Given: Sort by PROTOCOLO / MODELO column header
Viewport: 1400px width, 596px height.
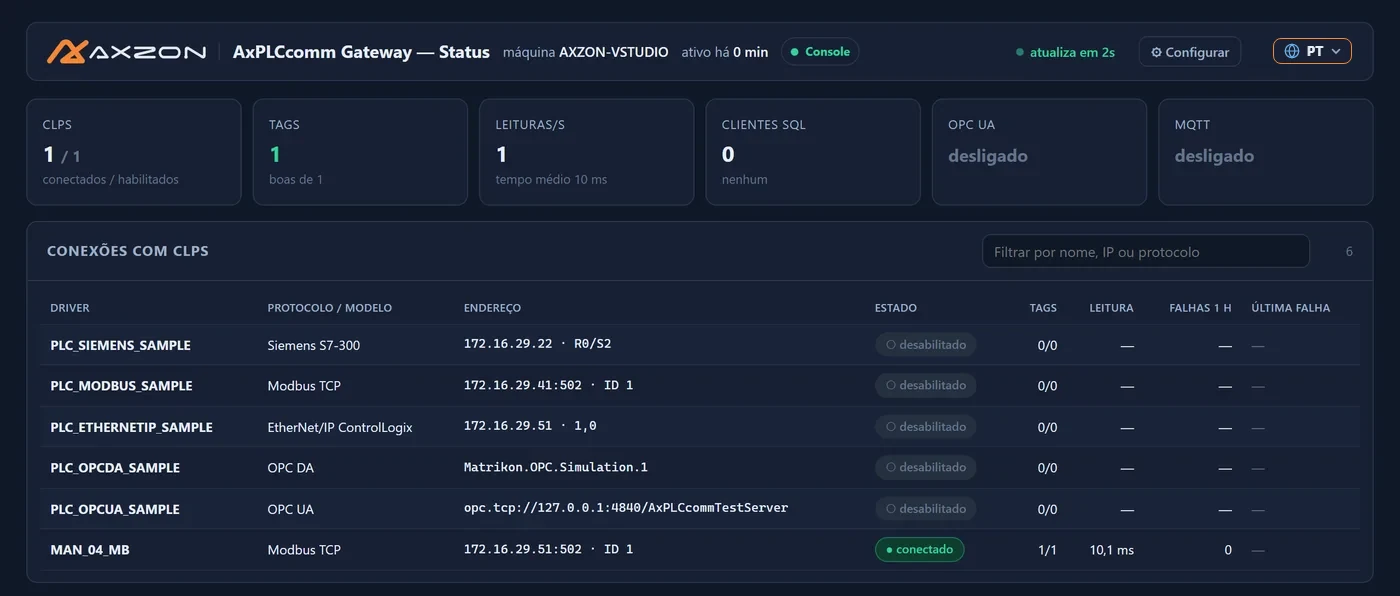Looking at the screenshot, I should point(330,308).
